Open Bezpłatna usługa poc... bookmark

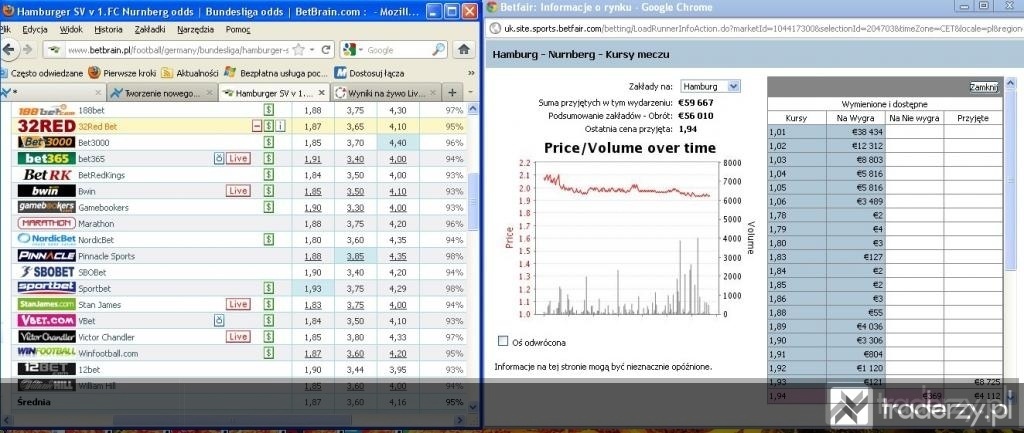[x=276, y=73]
